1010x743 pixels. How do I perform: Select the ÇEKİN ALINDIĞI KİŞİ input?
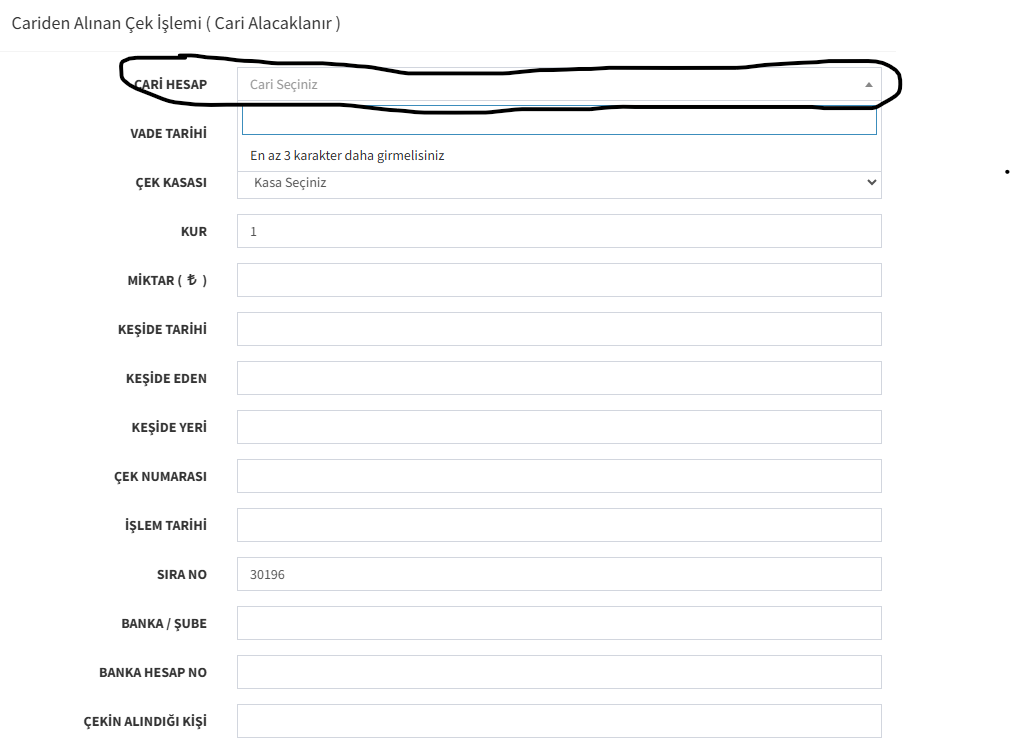[x=558, y=721]
